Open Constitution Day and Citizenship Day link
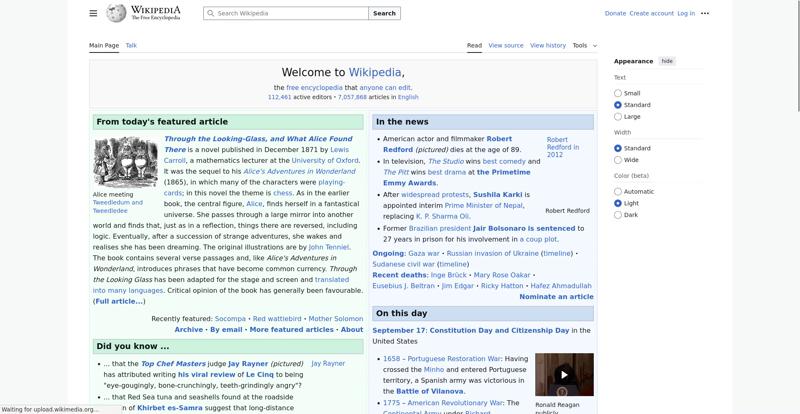 click(x=499, y=331)
